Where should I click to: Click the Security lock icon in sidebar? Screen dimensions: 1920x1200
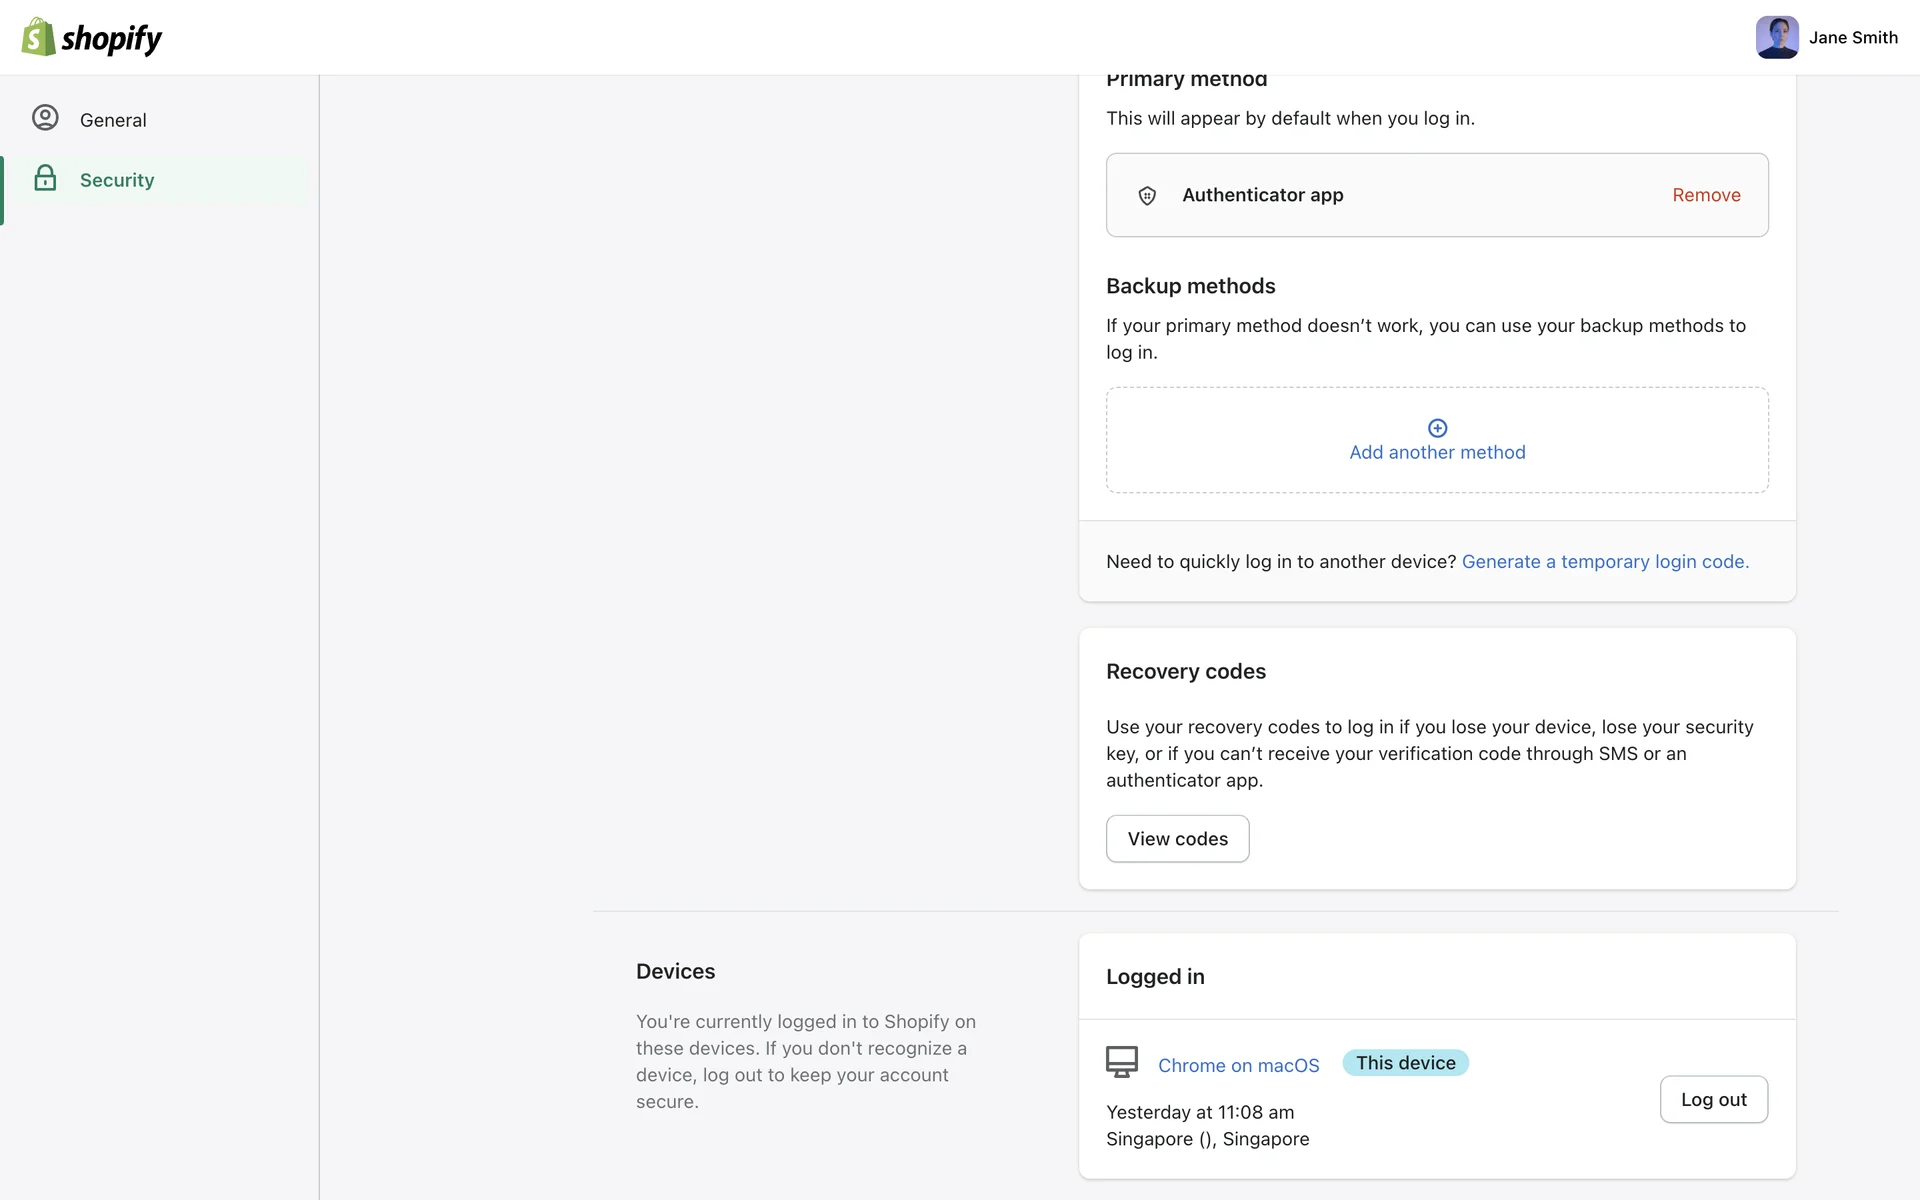pos(45,179)
